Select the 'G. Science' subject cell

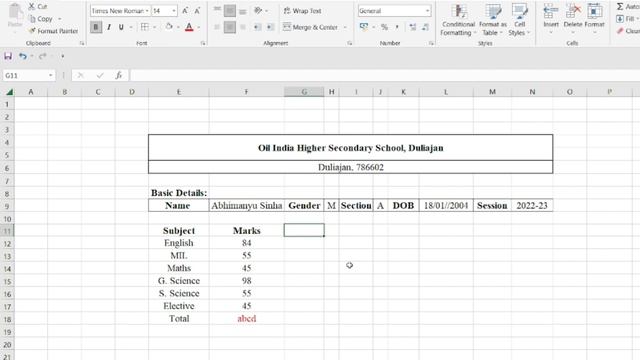tap(179, 281)
